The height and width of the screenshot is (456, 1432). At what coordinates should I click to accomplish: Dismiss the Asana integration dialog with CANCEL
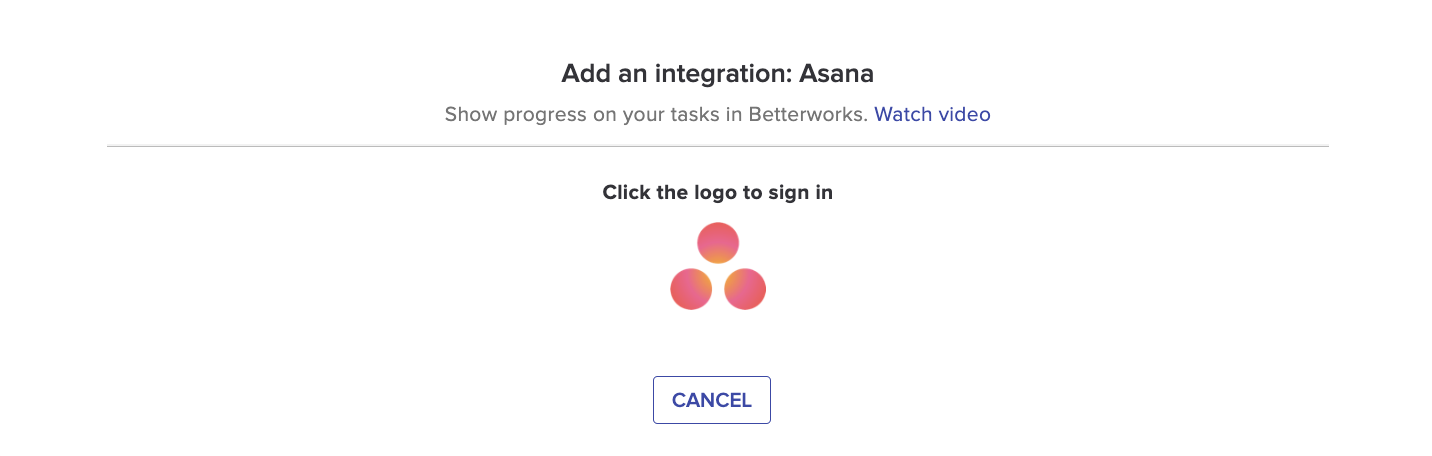[x=712, y=400]
